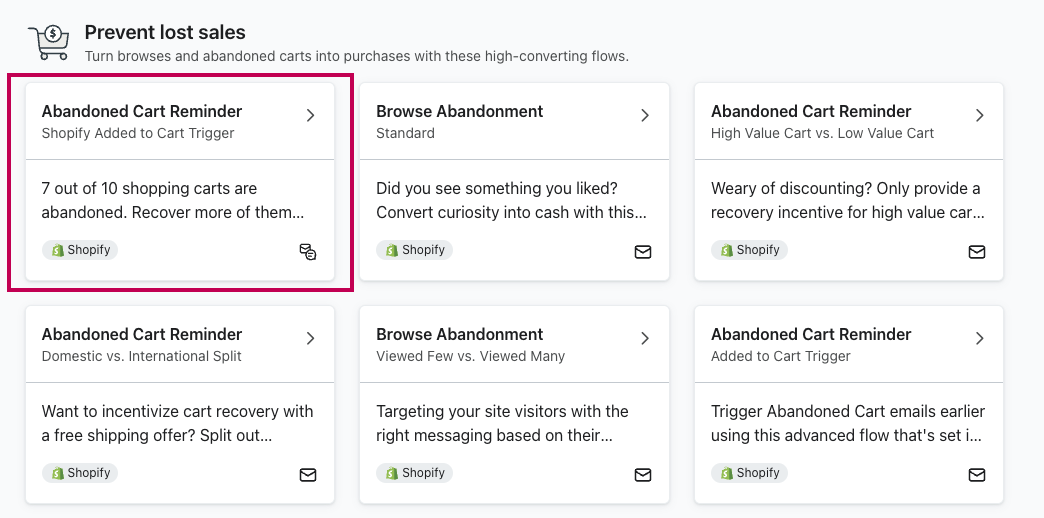Open Abandoned Cart Reminder title above 'Domestic vs. International Split'
This screenshot has width=1044, height=518.
pos(142,334)
